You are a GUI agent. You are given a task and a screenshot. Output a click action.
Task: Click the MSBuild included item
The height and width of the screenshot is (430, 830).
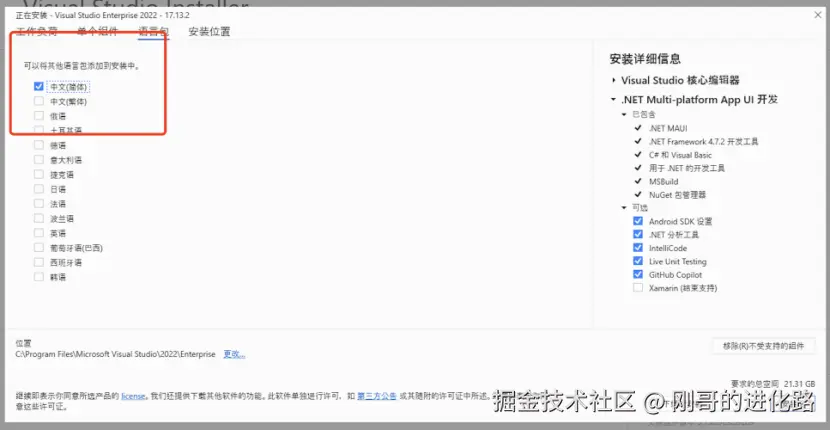pos(663,182)
